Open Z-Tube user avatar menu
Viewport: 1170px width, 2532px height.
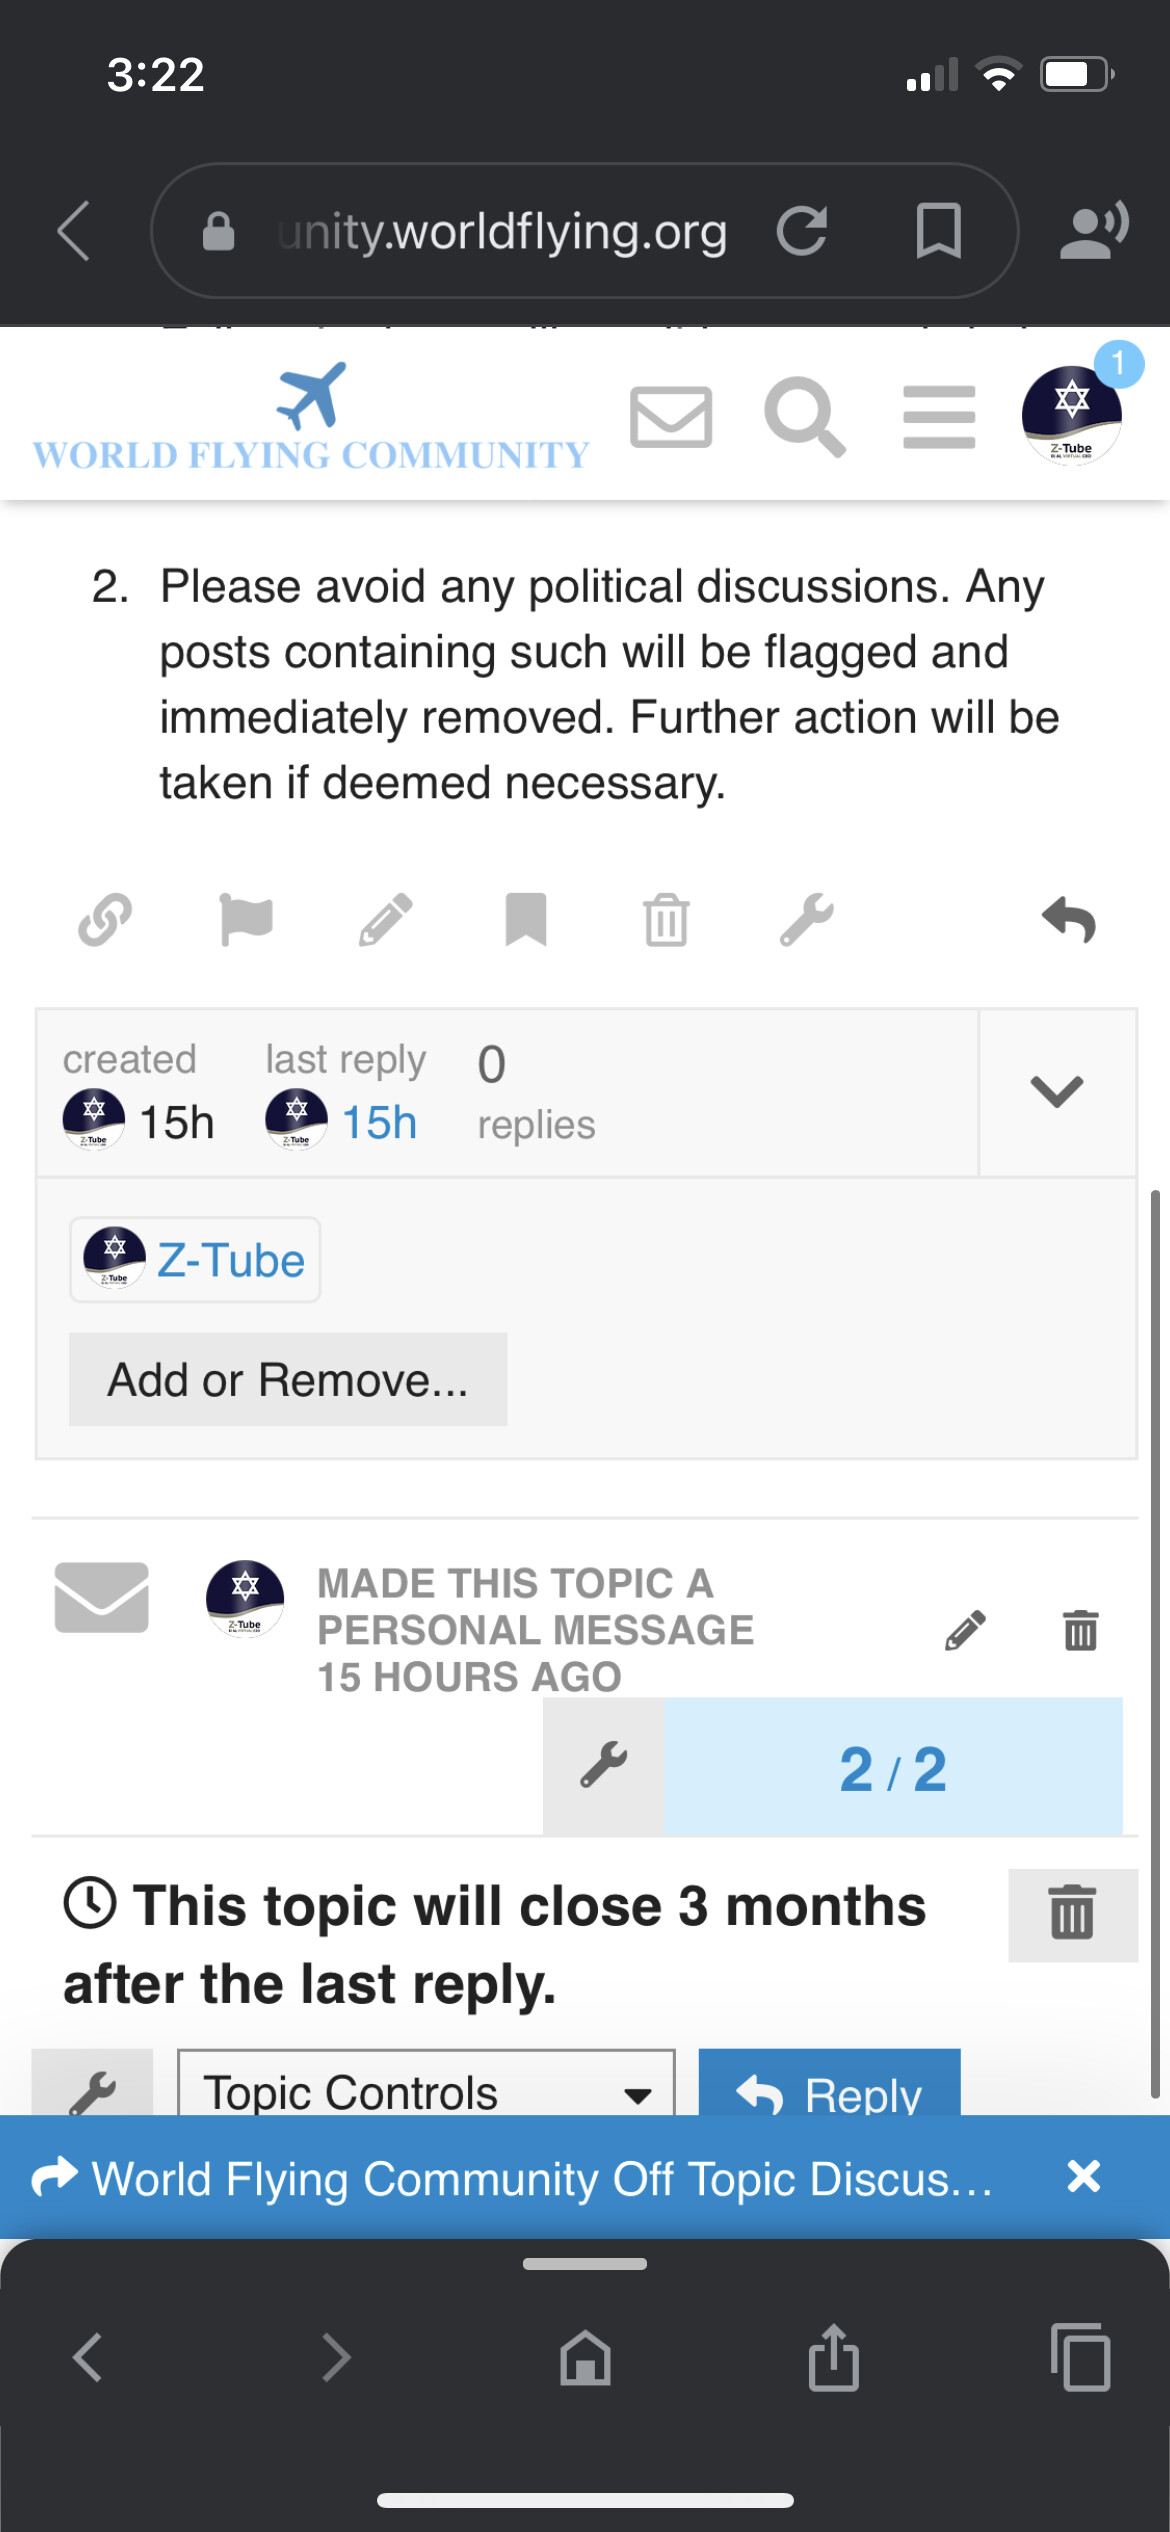coord(1072,415)
